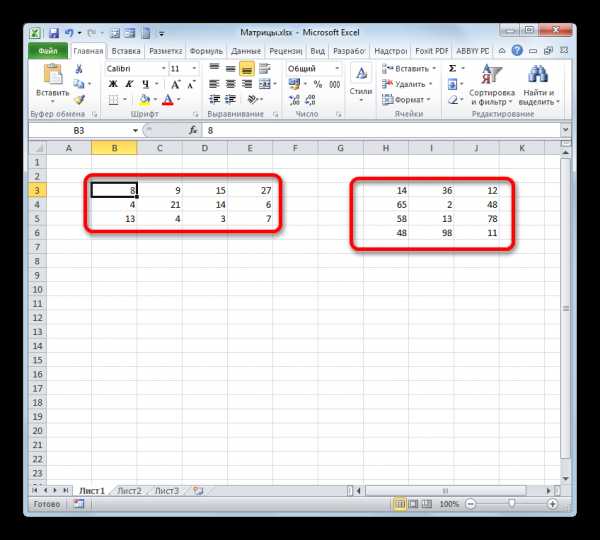
Task: Select column H header
Action: pyautogui.click(x=386, y=148)
